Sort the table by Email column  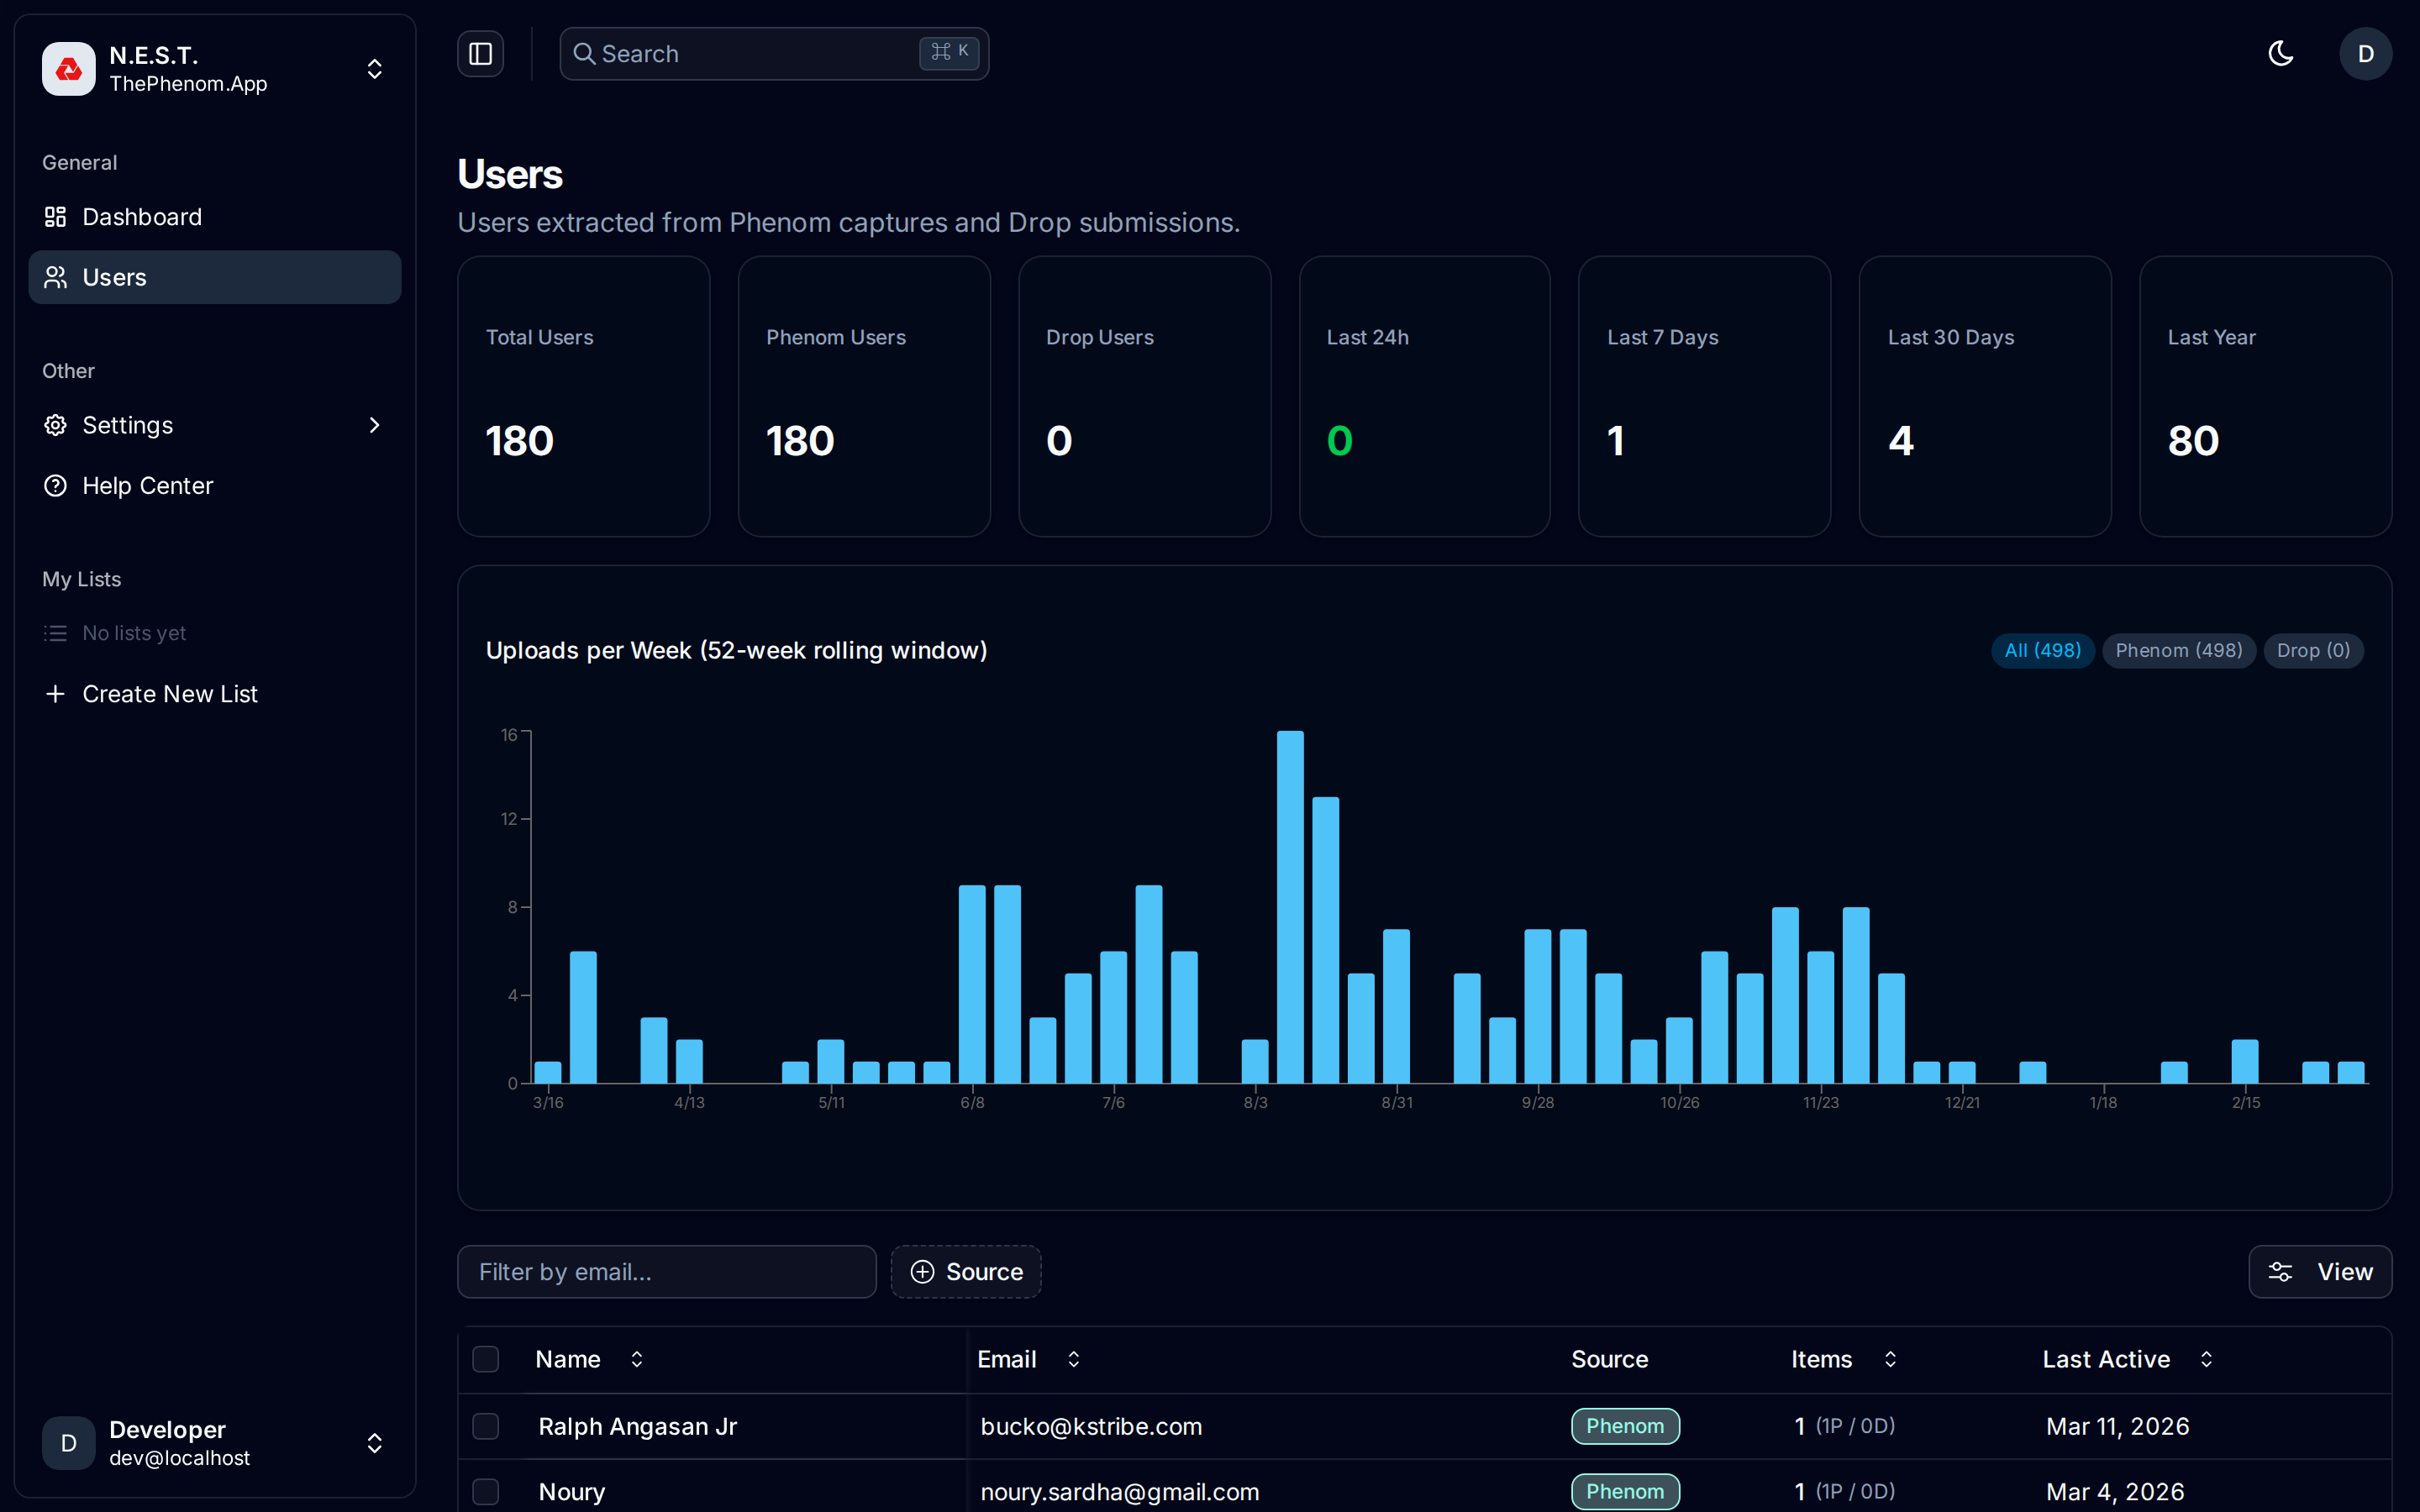click(1075, 1358)
